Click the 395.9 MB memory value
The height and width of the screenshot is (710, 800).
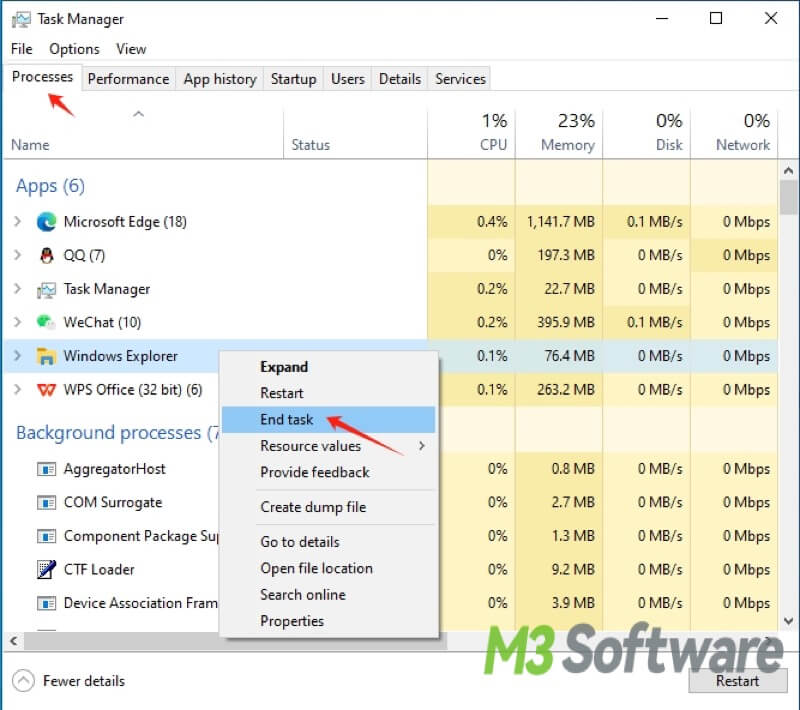point(565,322)
